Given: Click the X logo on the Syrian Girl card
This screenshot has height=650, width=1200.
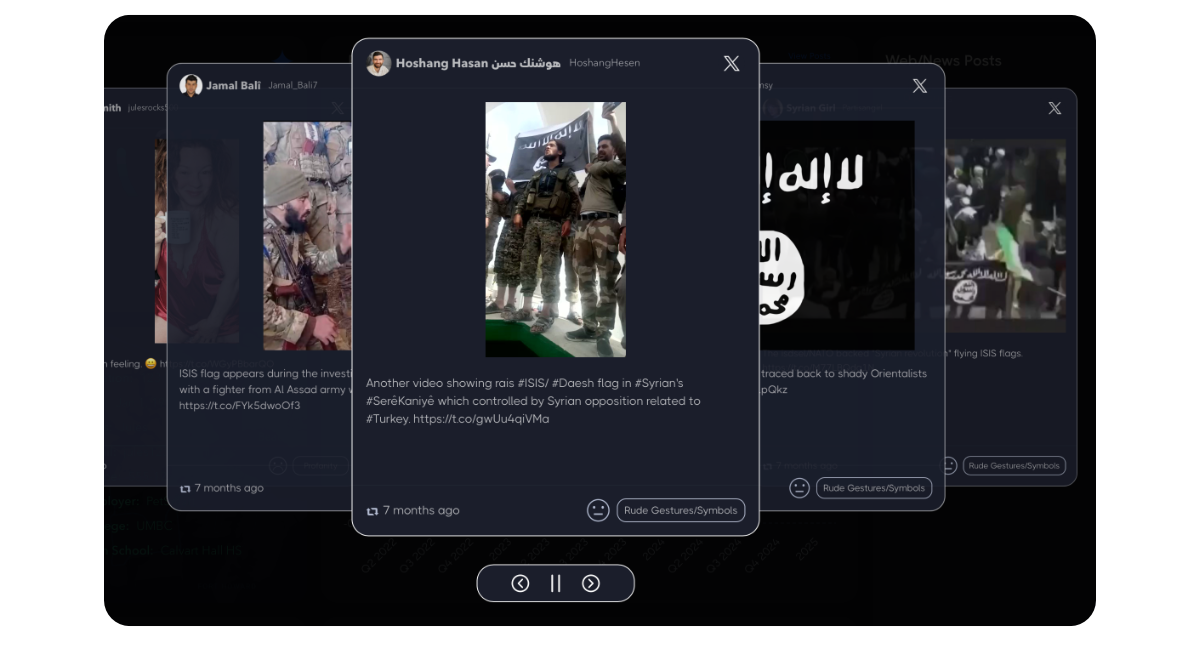Looking at the screenshot, I should (x=919, y=86).
